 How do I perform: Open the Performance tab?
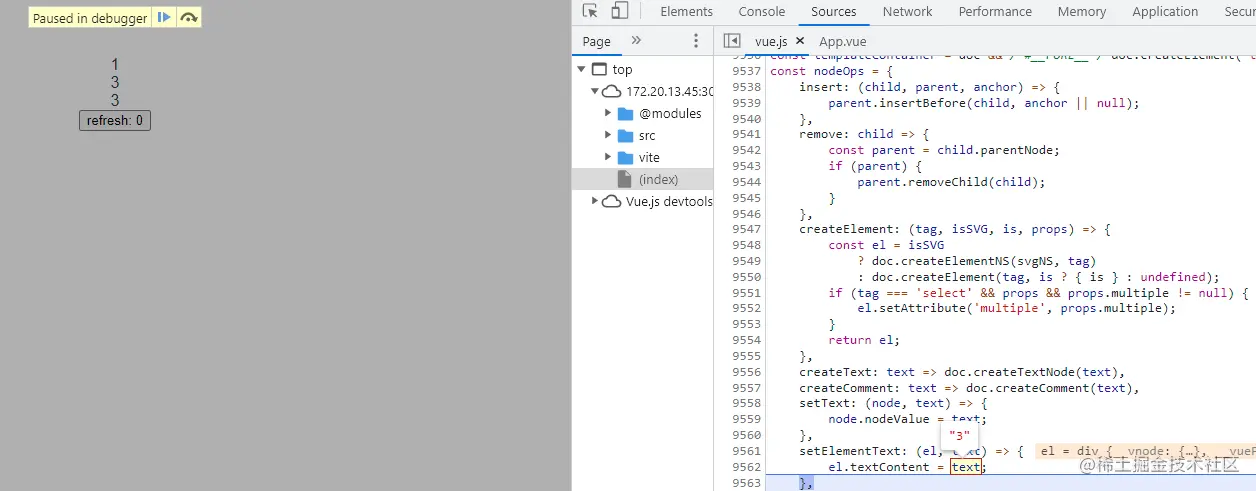pyautogui.click(x=995, y=12)
